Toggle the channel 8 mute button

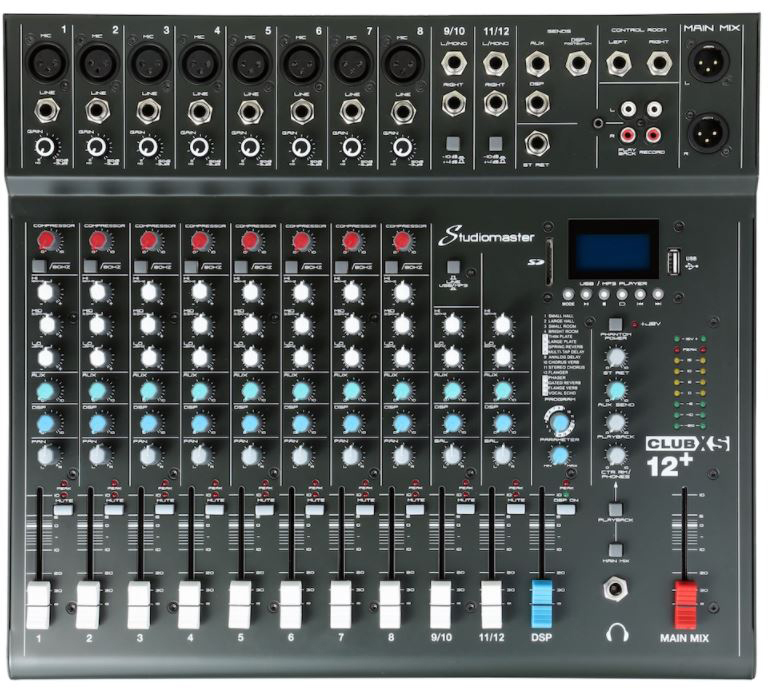point(415,510)
